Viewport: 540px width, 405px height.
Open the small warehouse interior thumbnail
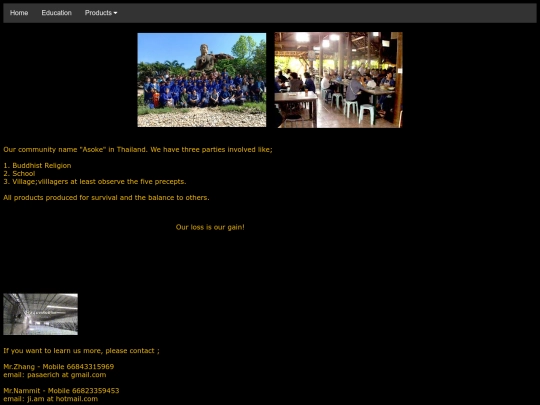tap(41, 314)
